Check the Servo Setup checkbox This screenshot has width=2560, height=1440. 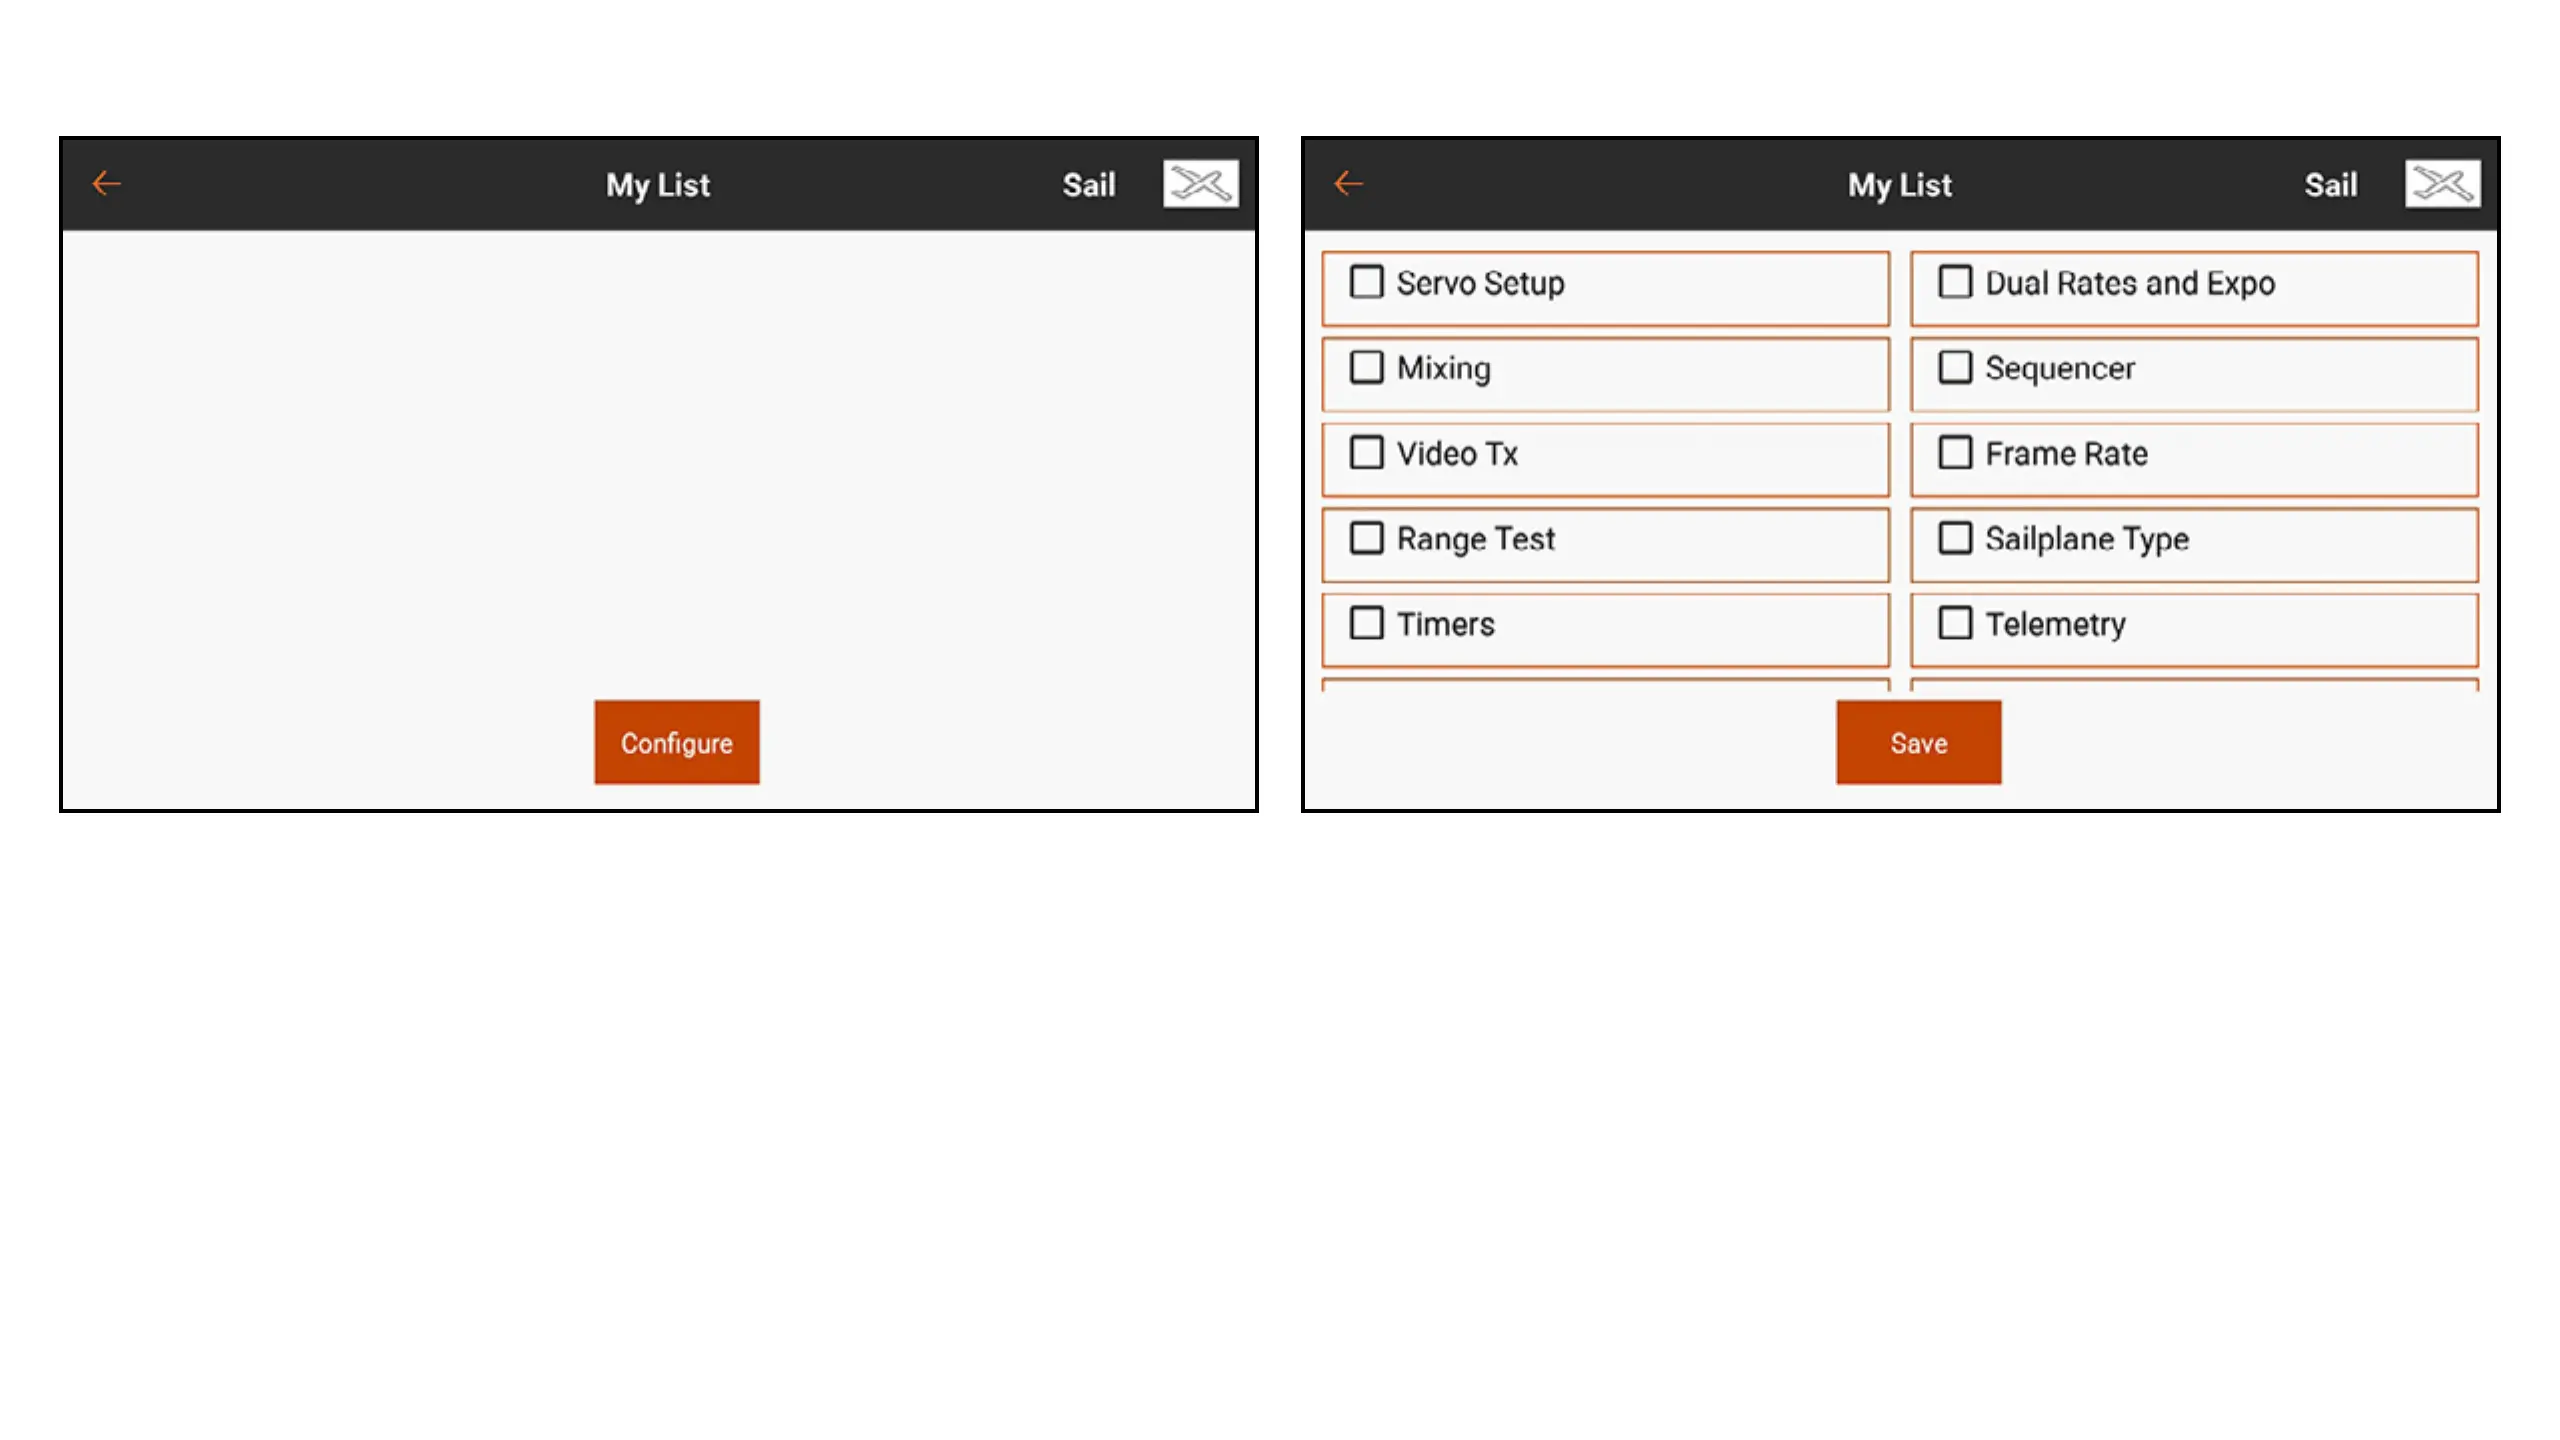(x=1366, y=282)
